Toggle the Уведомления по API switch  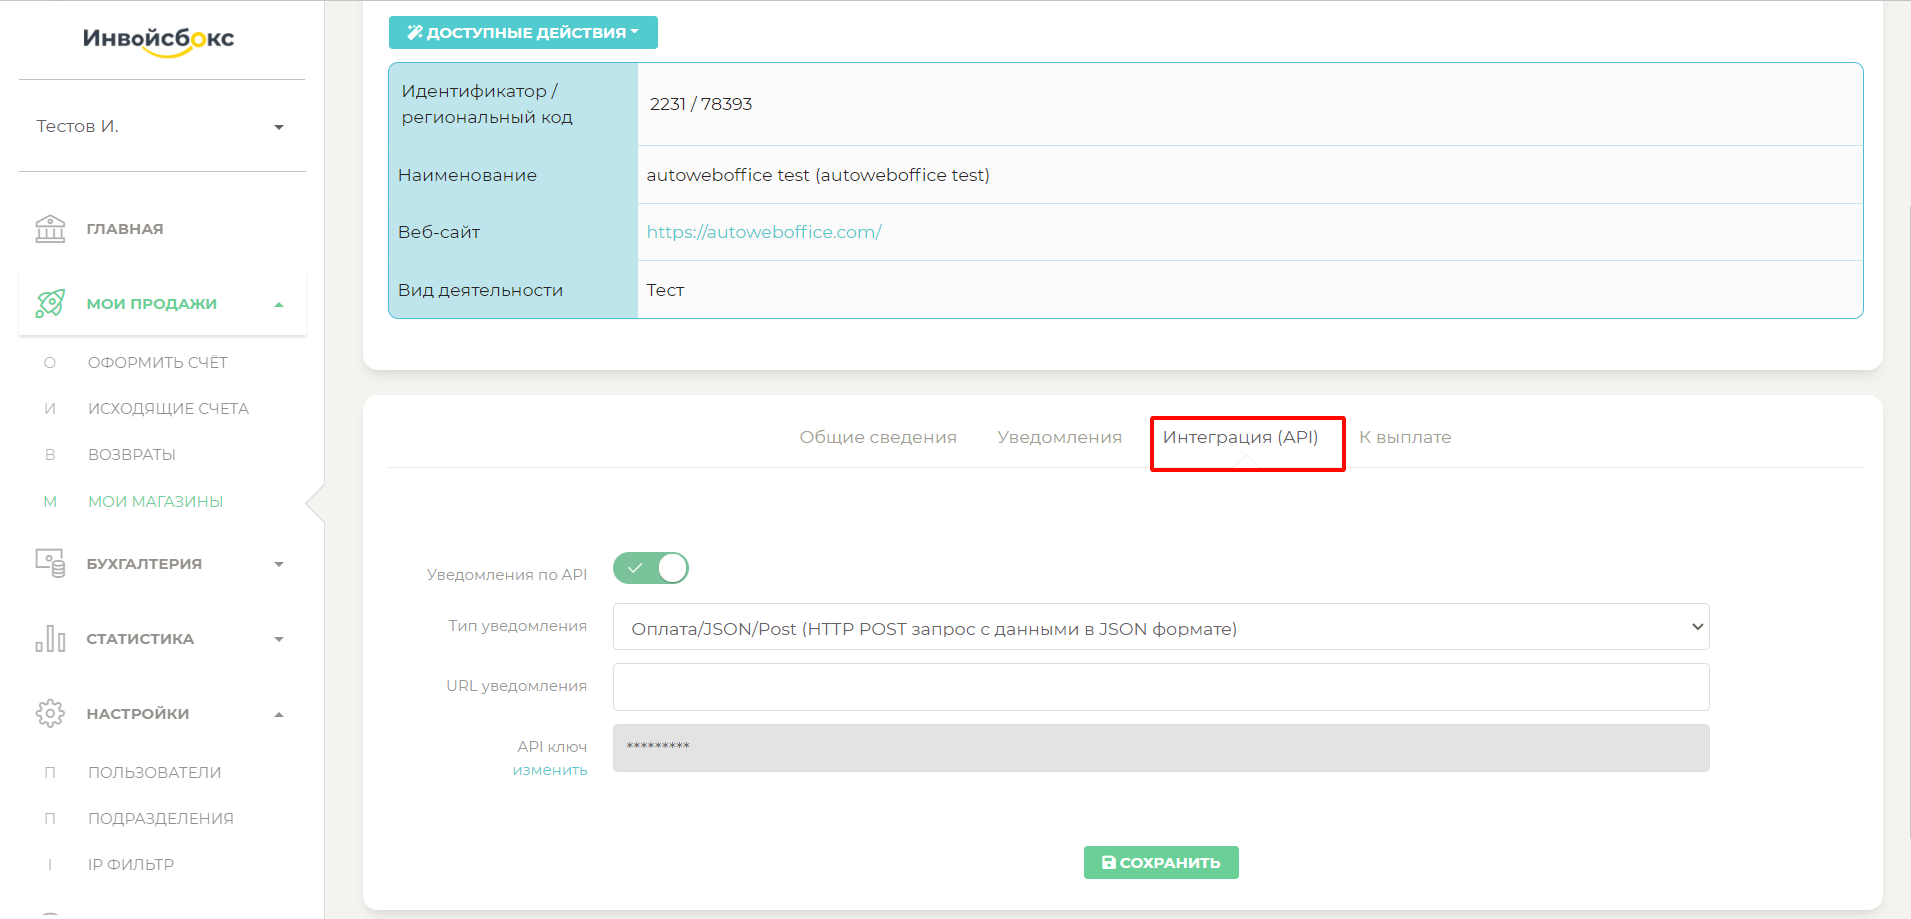click(651, 568)
